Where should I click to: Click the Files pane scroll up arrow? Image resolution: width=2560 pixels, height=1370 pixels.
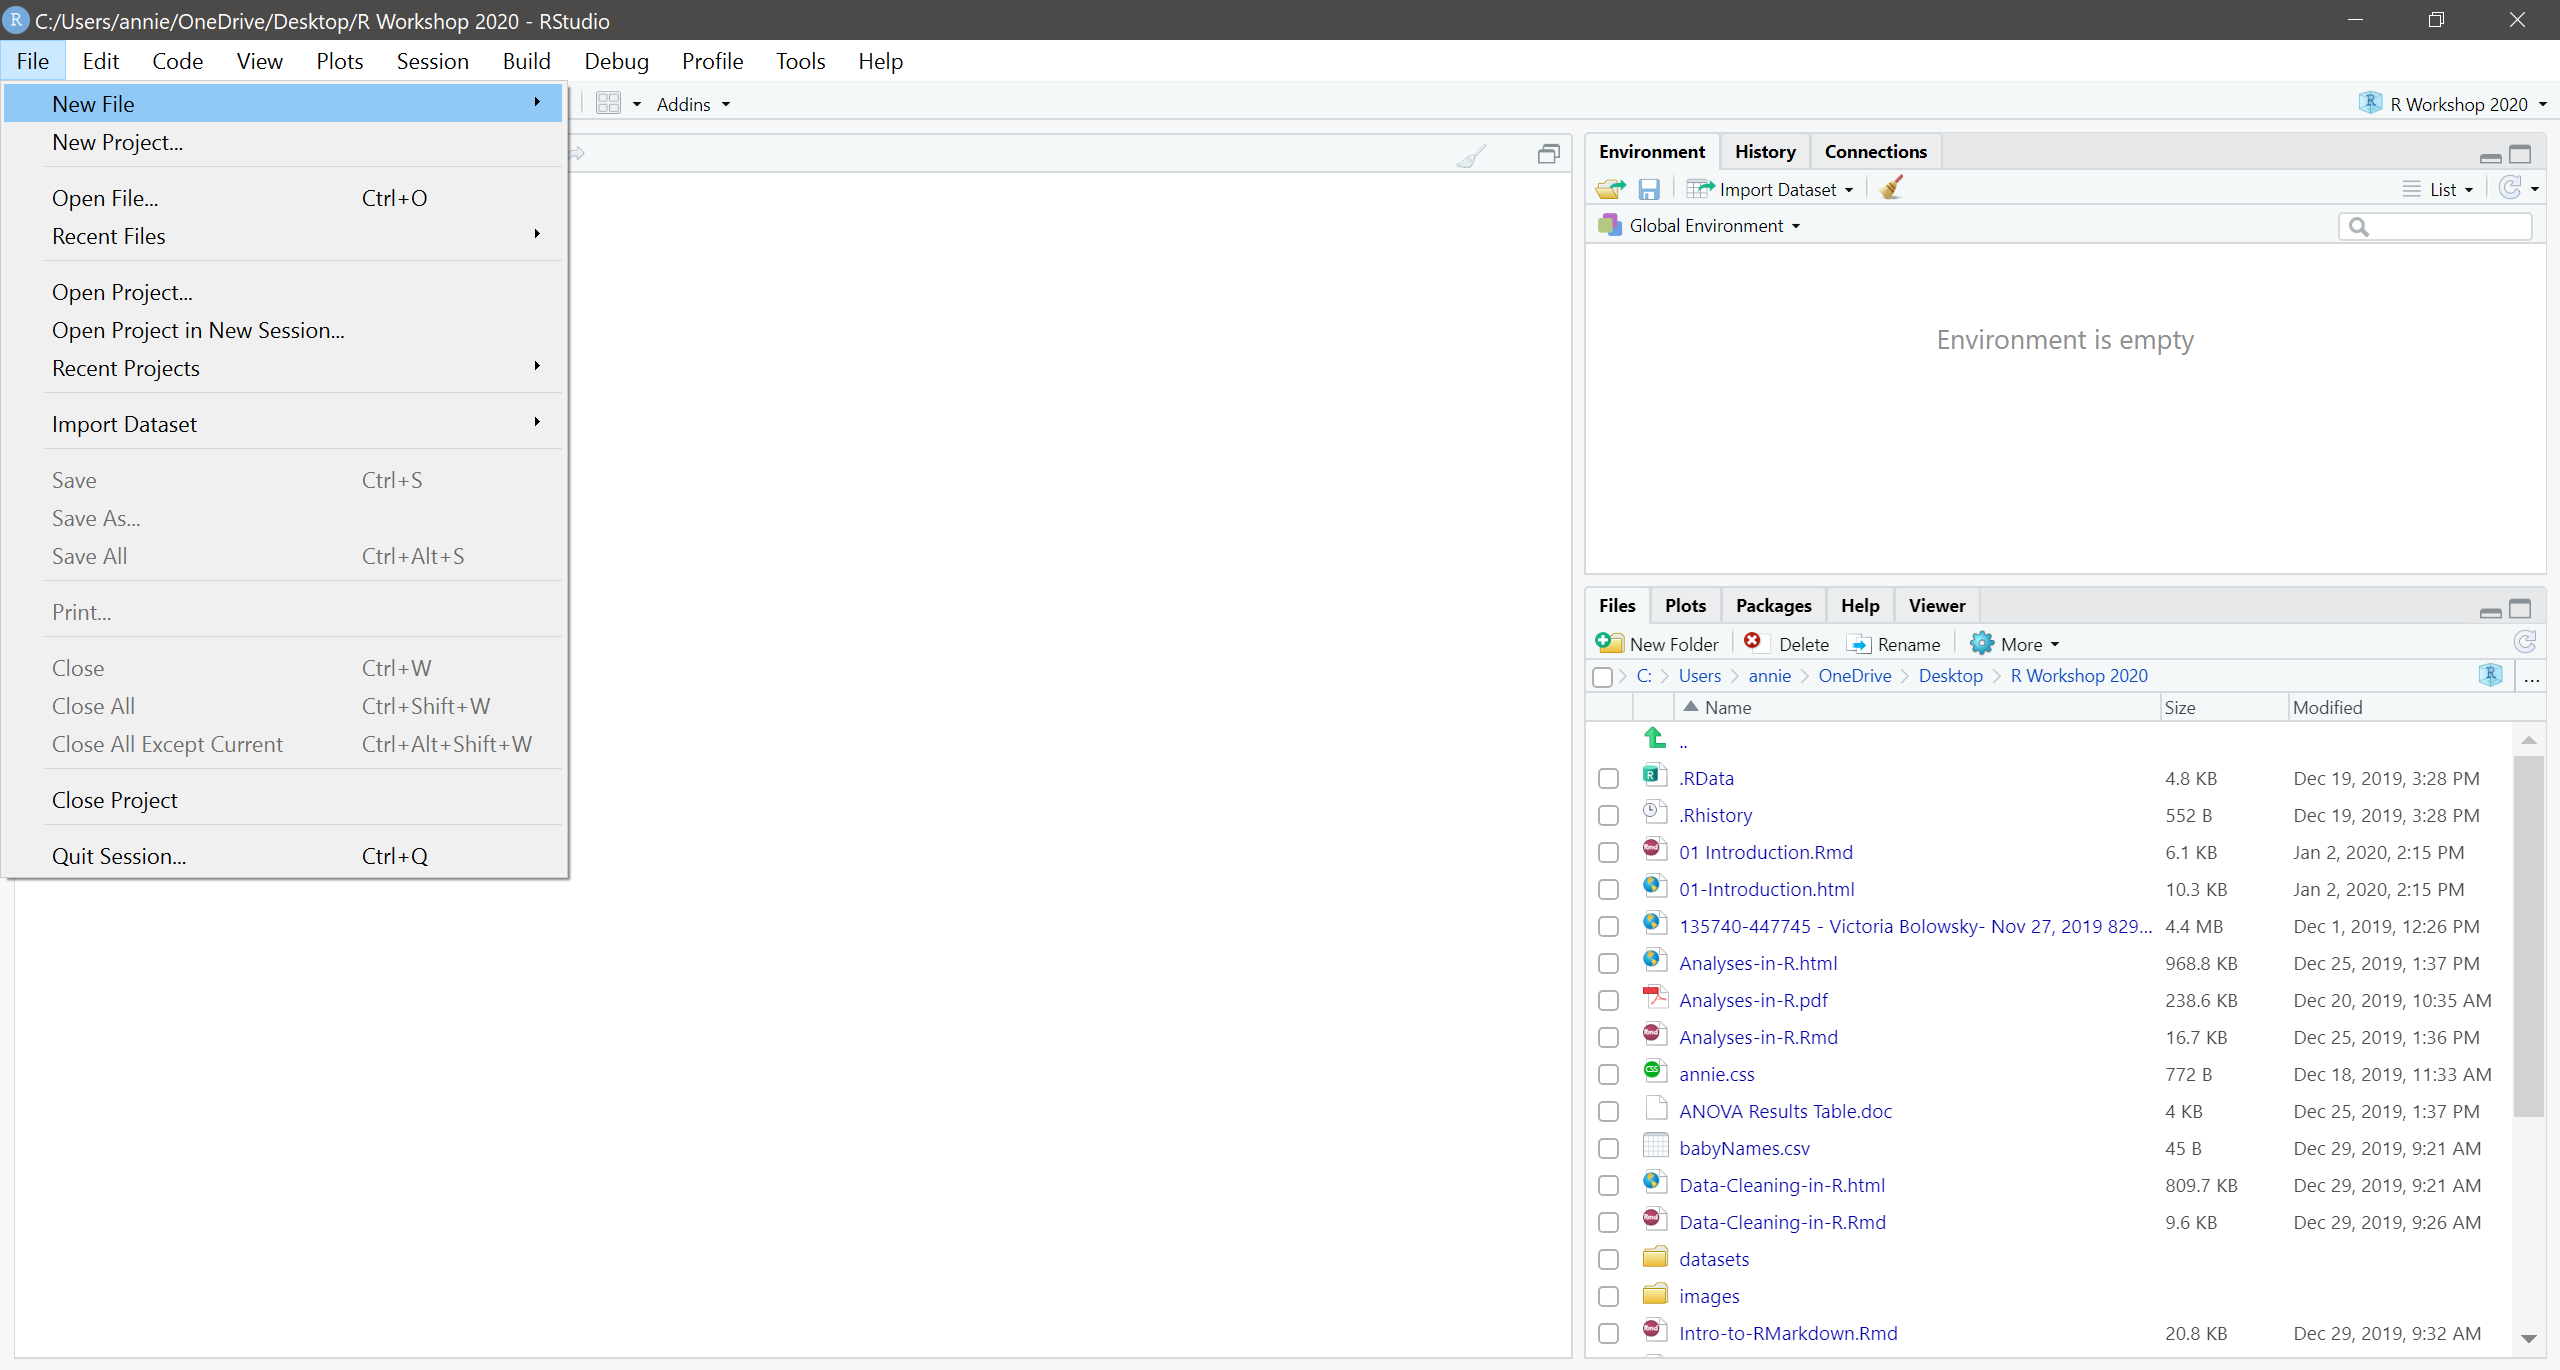2529,740
